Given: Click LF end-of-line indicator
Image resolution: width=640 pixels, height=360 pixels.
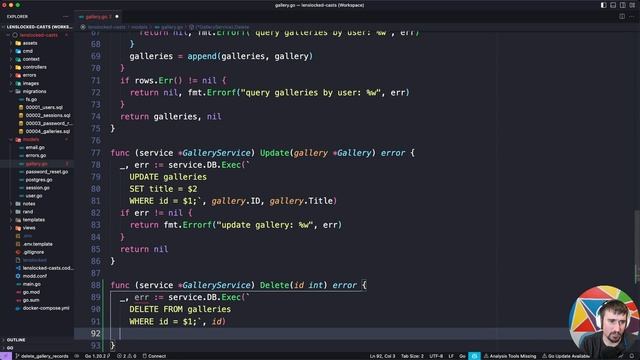Looking at the screenshot, I should pos(451,356).
